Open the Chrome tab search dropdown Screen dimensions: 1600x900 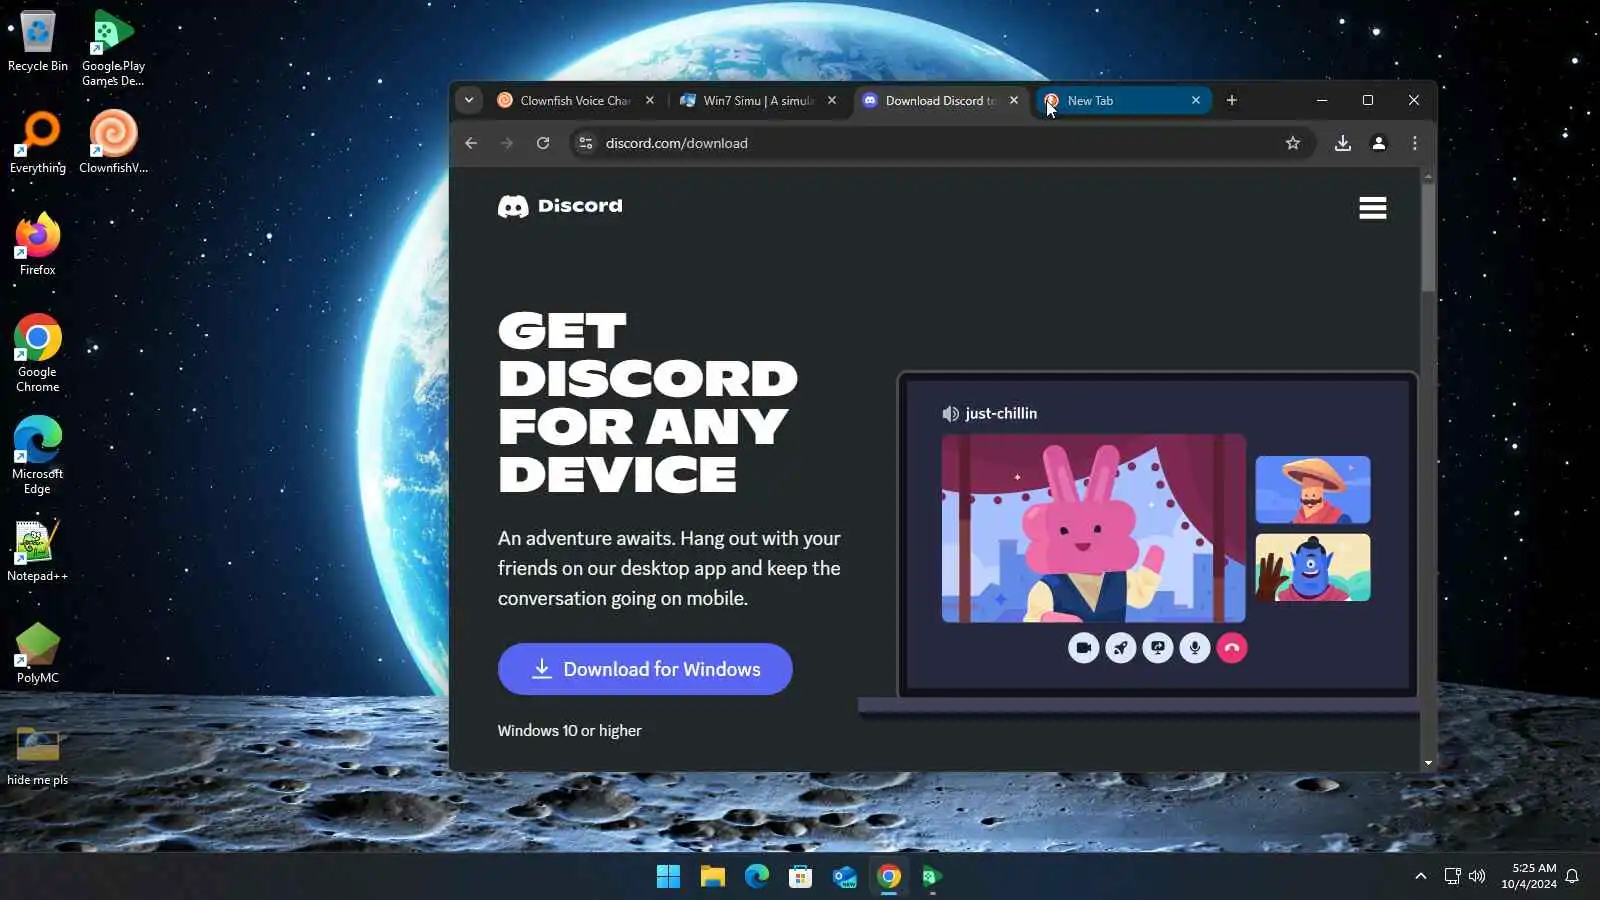pos(468,100)
